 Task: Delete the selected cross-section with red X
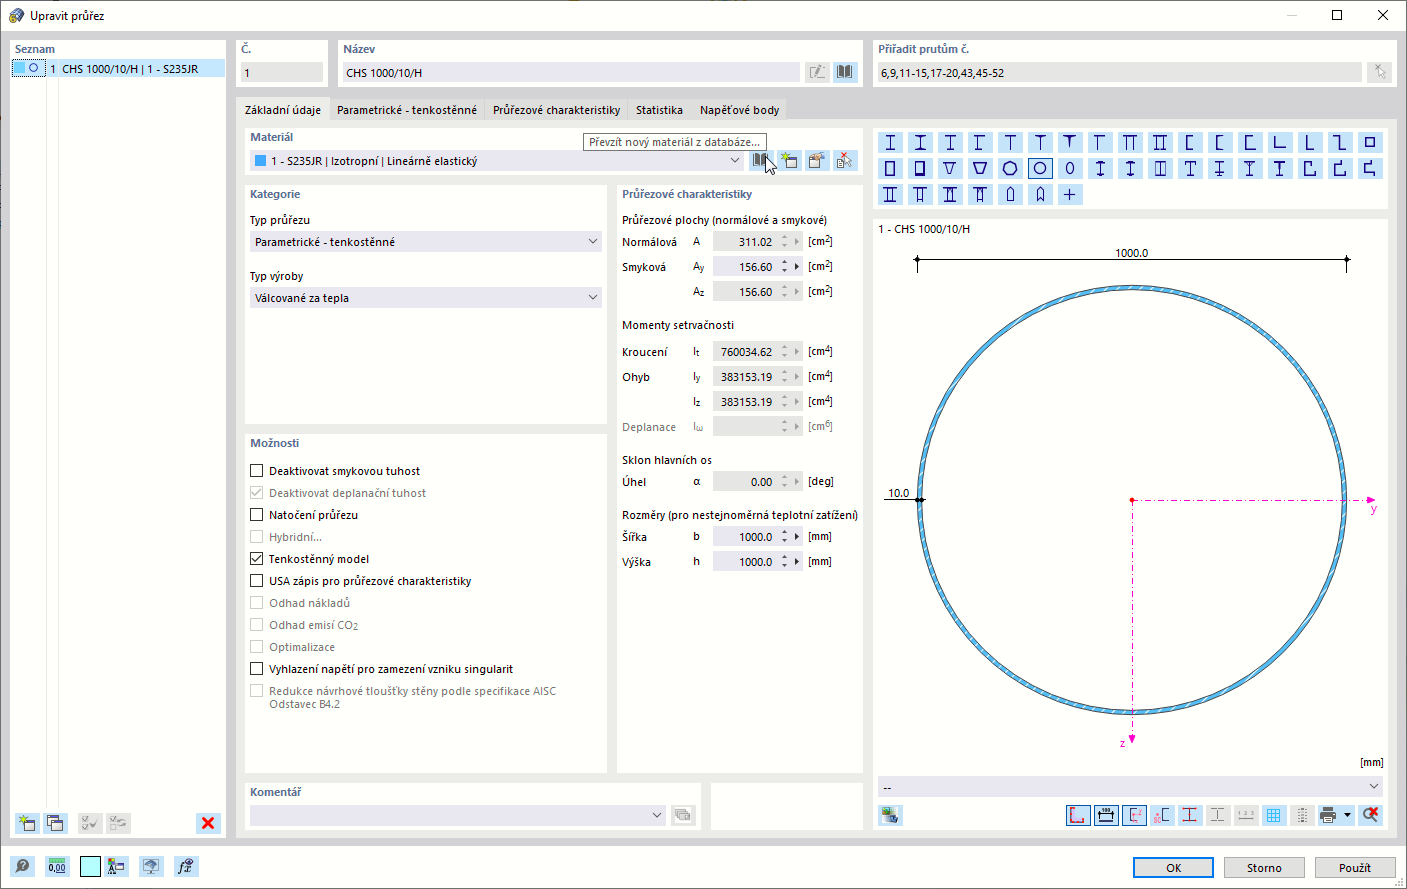tap(208, 823)
